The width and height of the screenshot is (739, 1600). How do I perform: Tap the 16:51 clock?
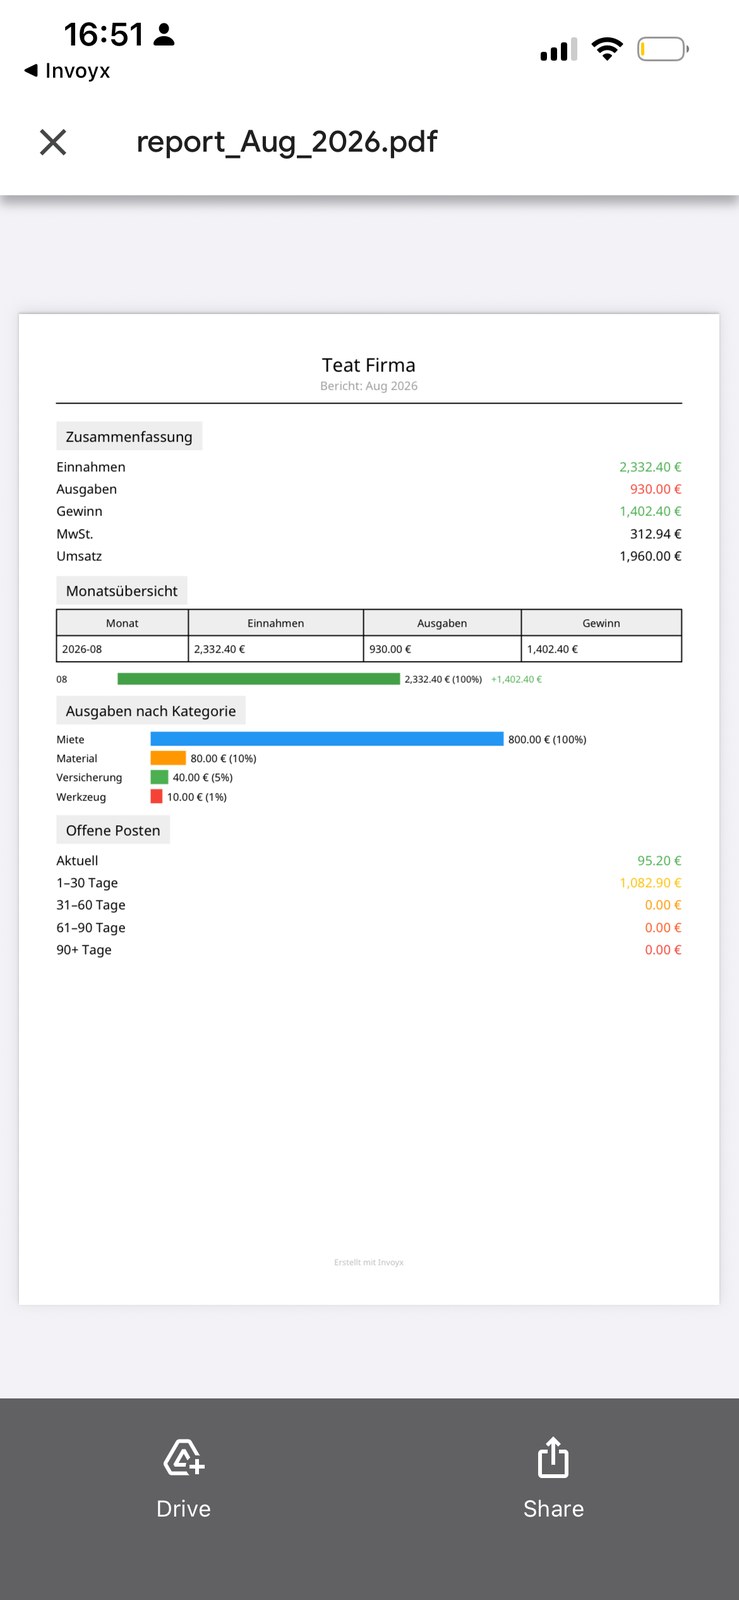104,35
